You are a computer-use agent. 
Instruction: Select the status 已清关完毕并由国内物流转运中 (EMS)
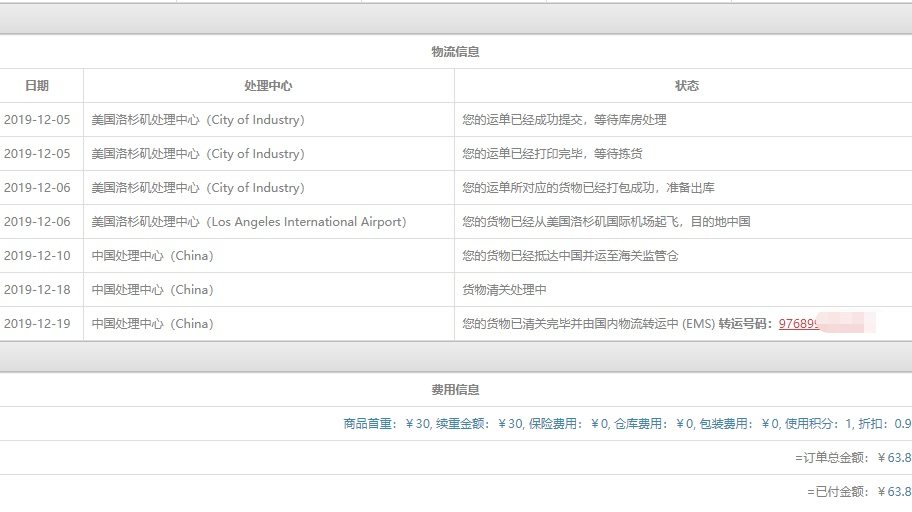589,323
